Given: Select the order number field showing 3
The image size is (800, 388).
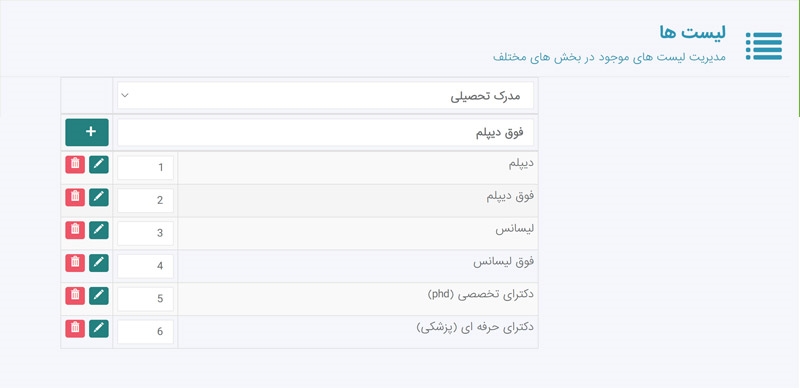Looking at the screenshot, I should point(145,233).
